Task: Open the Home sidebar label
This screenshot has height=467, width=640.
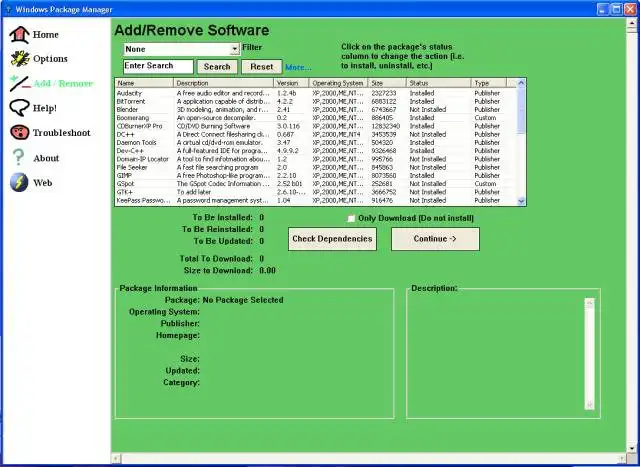Action: tap(46, 35)
